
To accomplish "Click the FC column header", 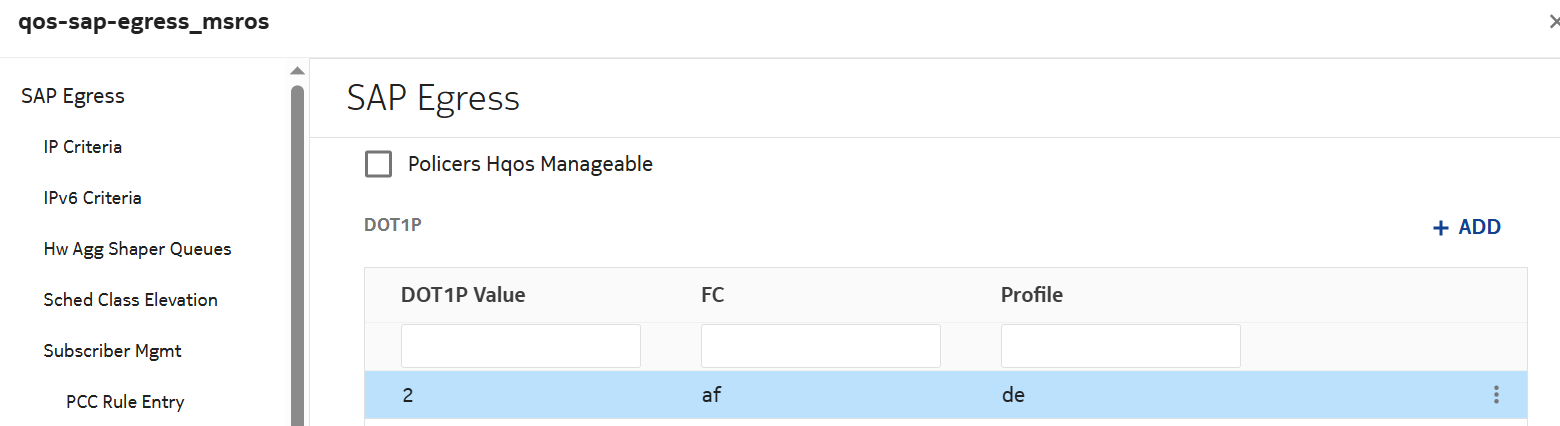I will click(x=713, y=295).
